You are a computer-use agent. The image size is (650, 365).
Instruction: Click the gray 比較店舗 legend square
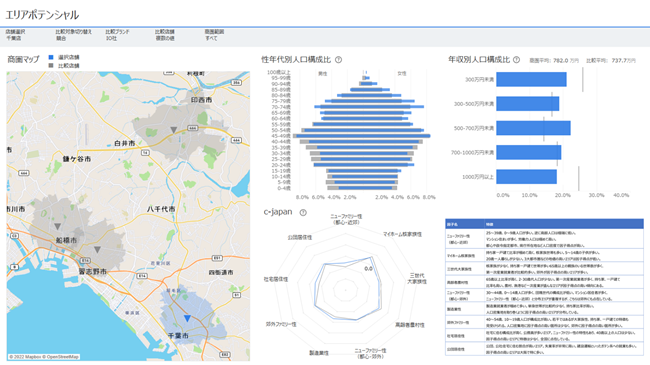[51, 66]
